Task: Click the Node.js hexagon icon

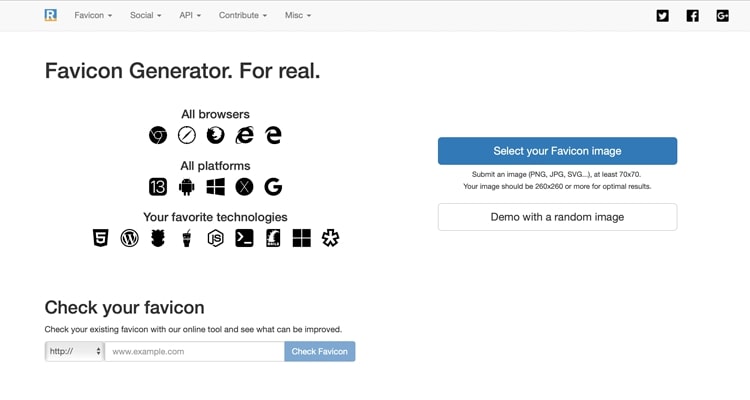Action: pos(215,238)
